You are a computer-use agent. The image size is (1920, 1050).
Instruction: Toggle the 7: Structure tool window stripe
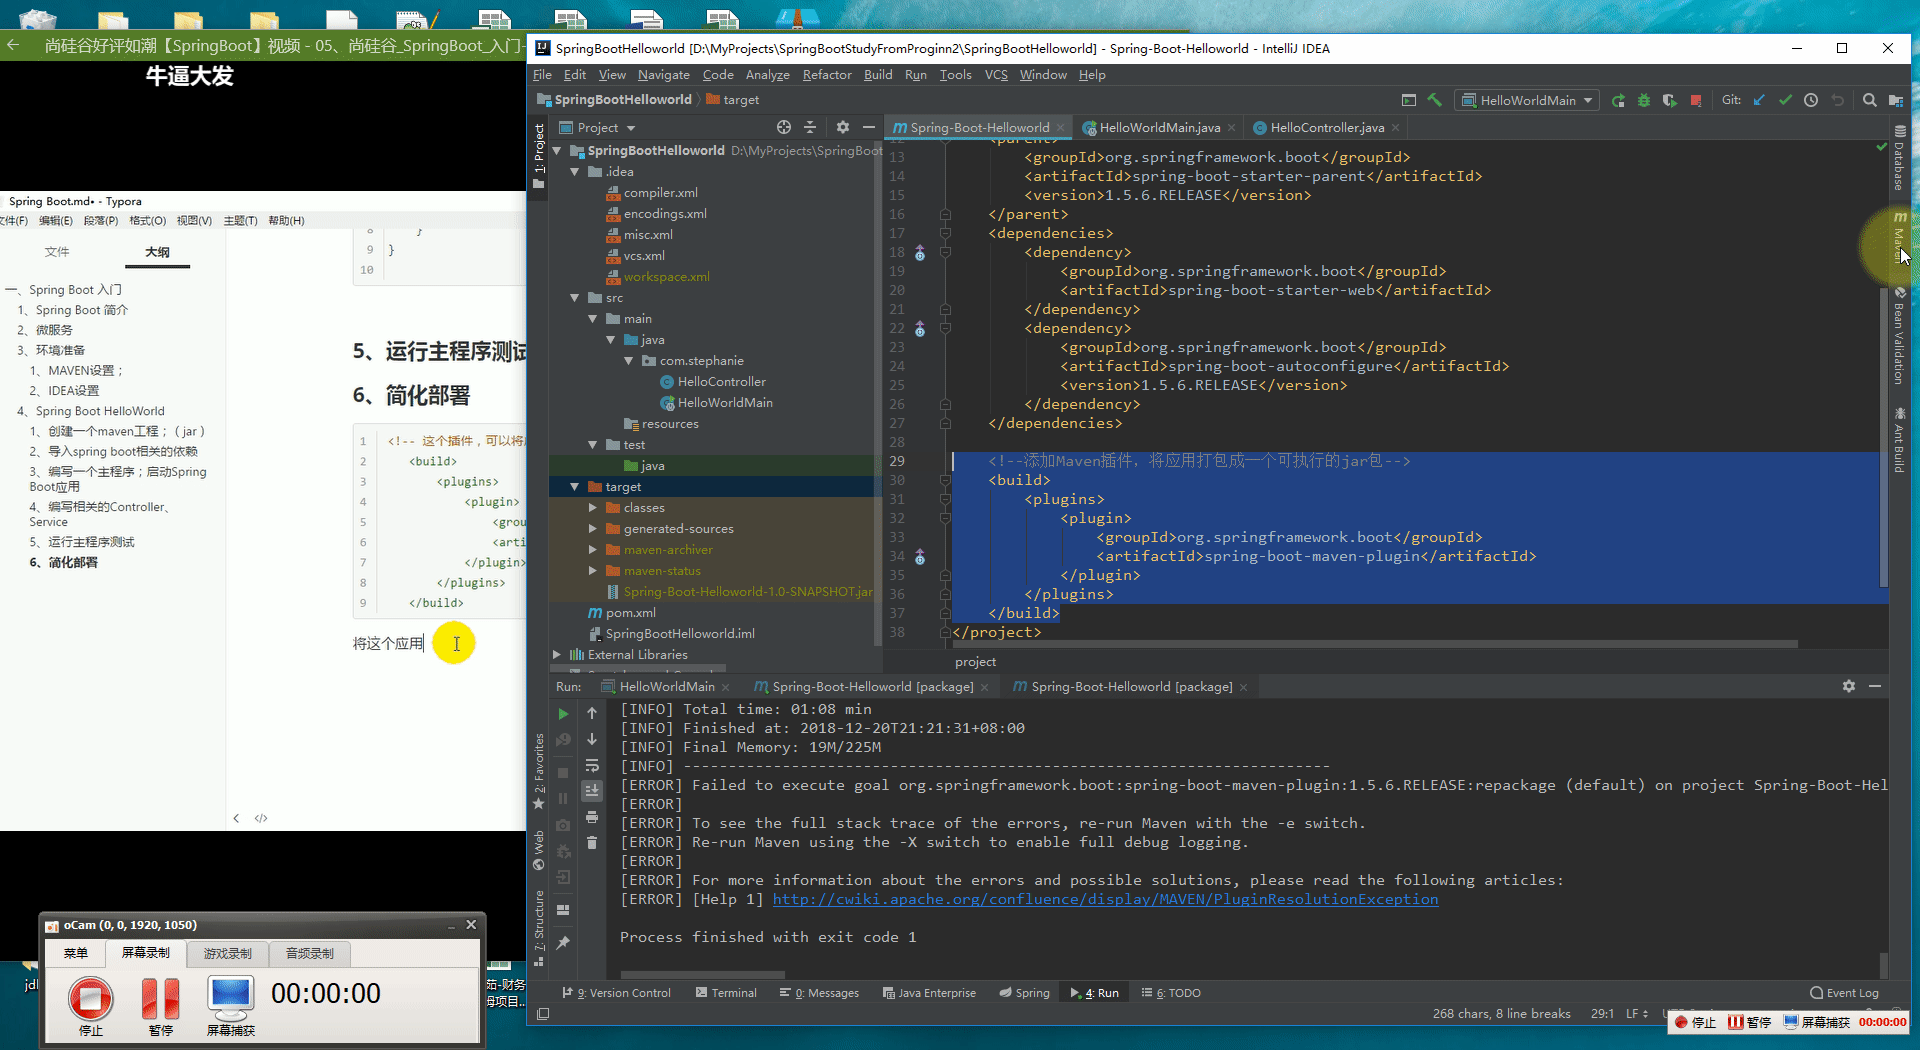coord(539,927)
